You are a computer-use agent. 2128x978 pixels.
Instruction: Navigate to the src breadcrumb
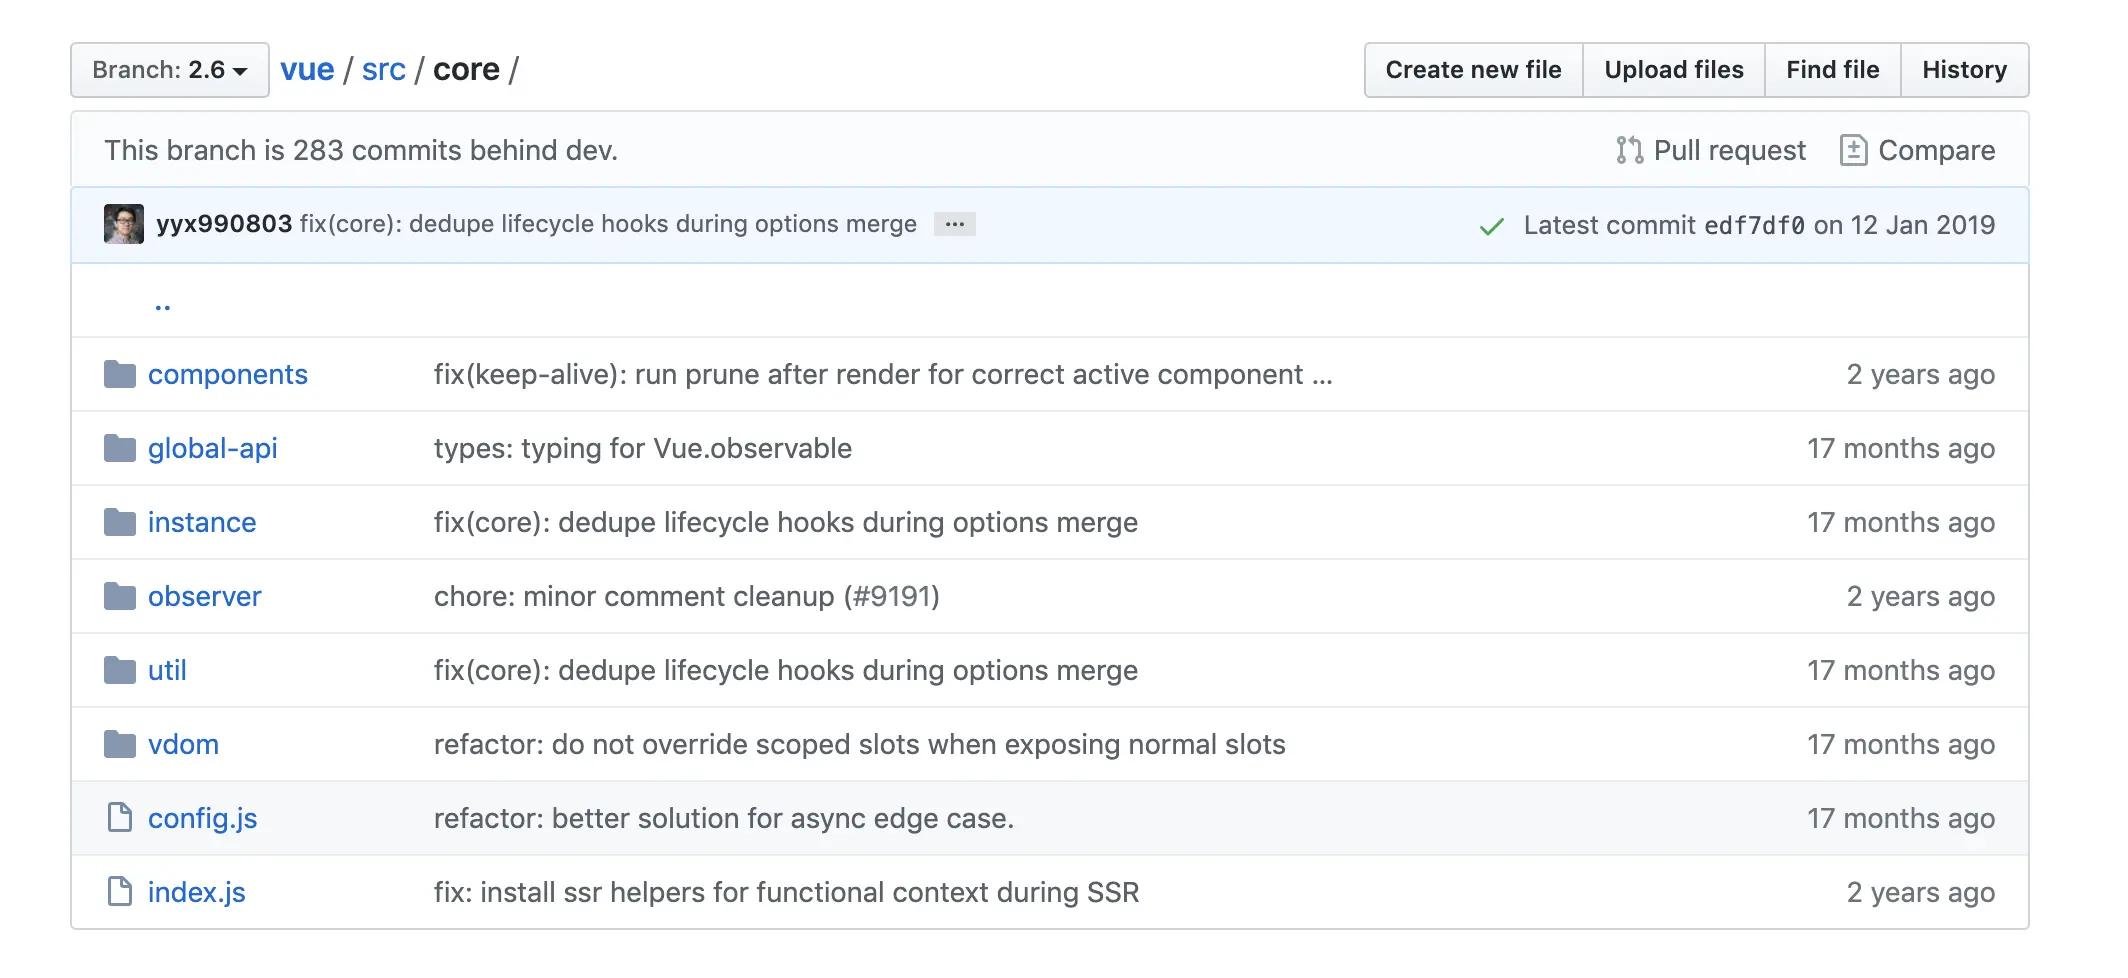point(383,70)
